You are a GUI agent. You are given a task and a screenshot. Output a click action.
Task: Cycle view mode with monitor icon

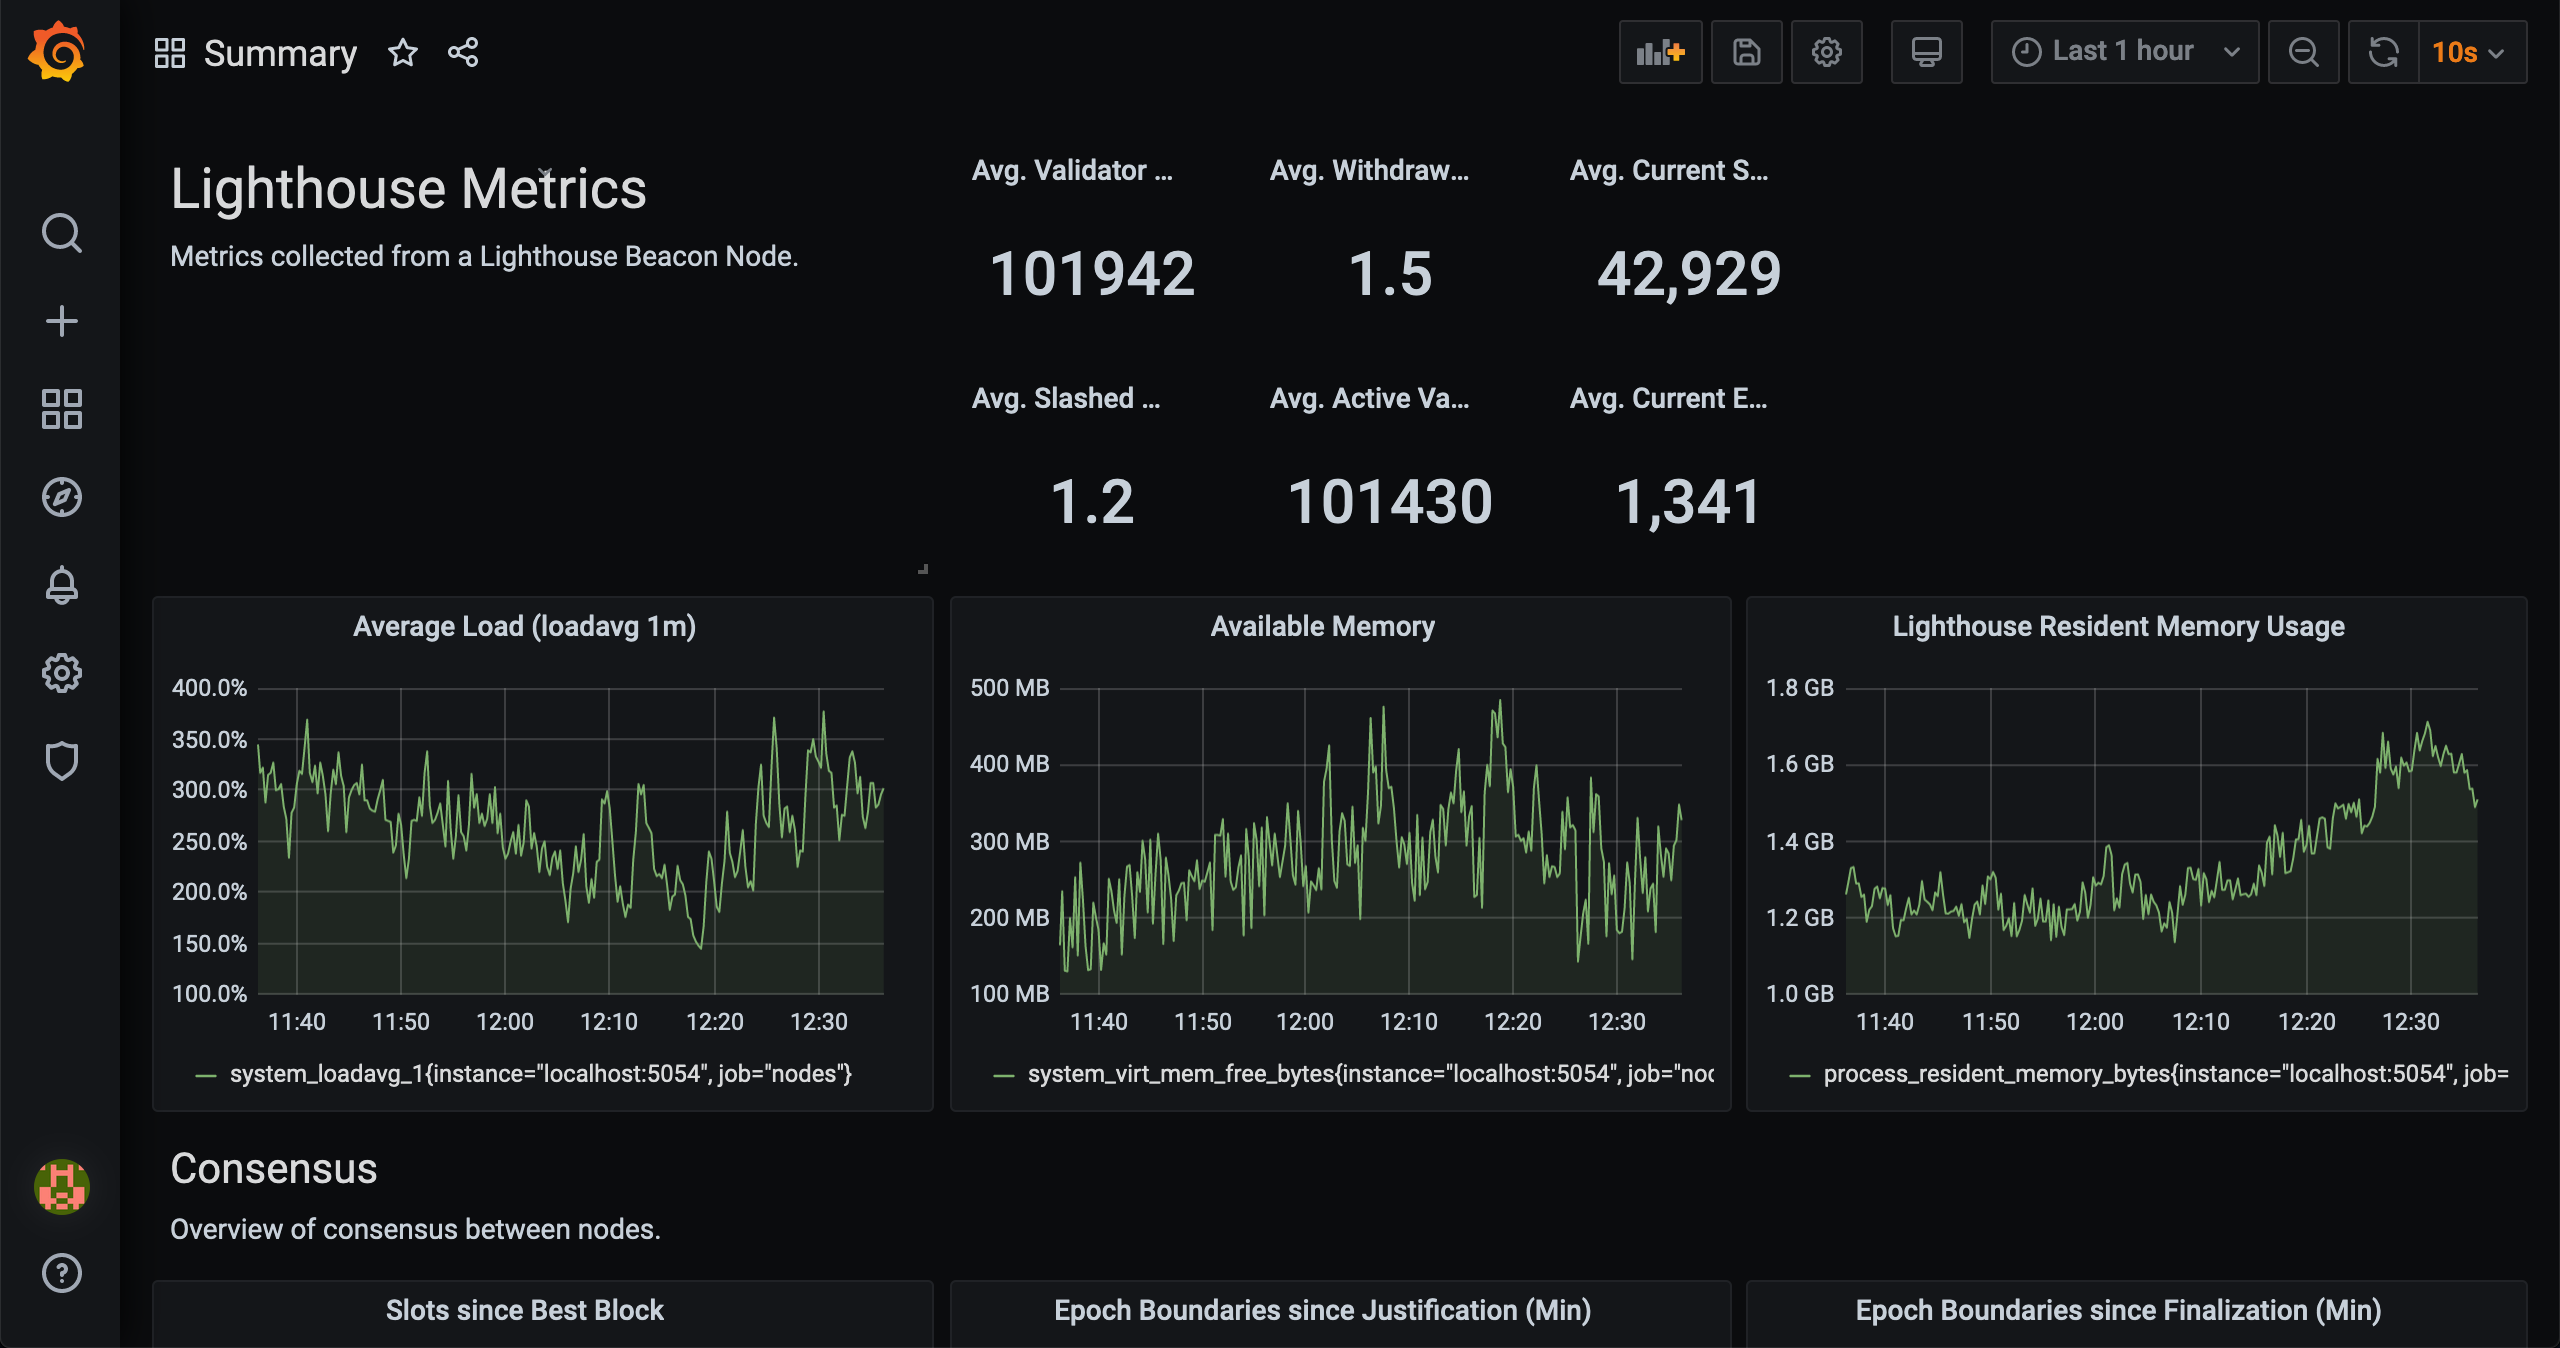[x=1926, y=52]
